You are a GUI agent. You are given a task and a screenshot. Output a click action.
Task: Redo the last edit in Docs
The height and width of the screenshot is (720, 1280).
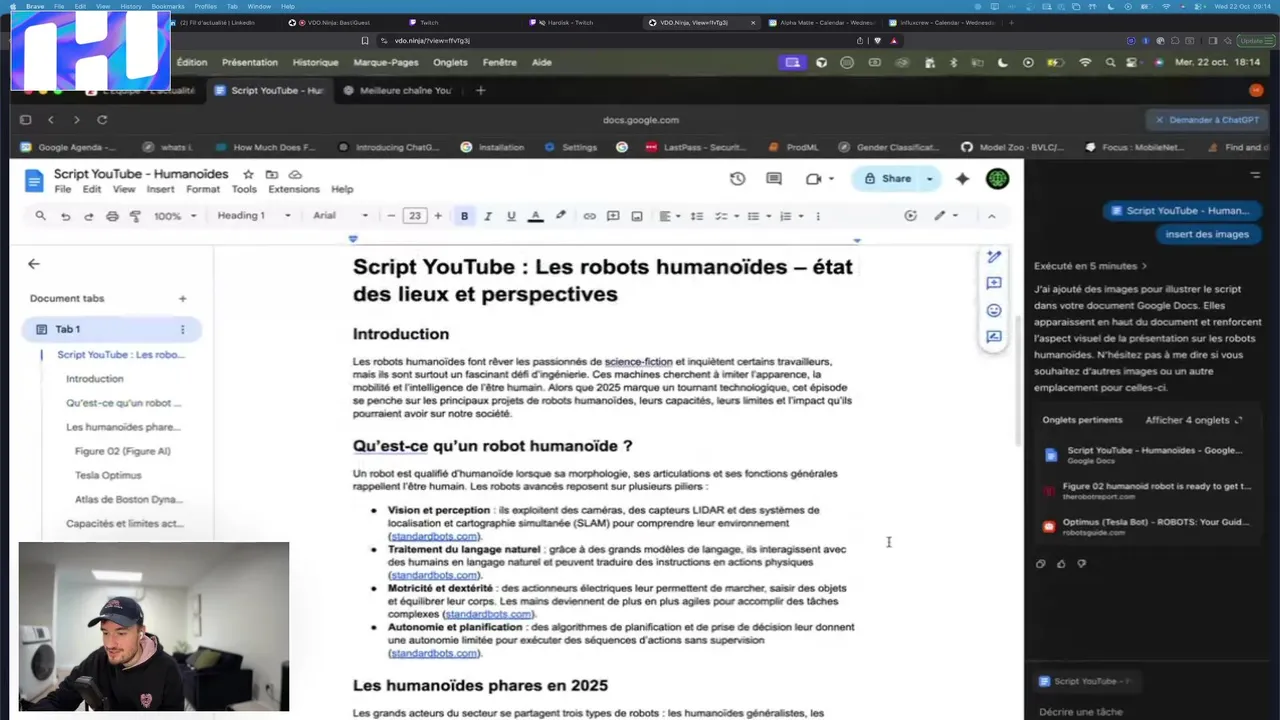click(x=88, y=216)
